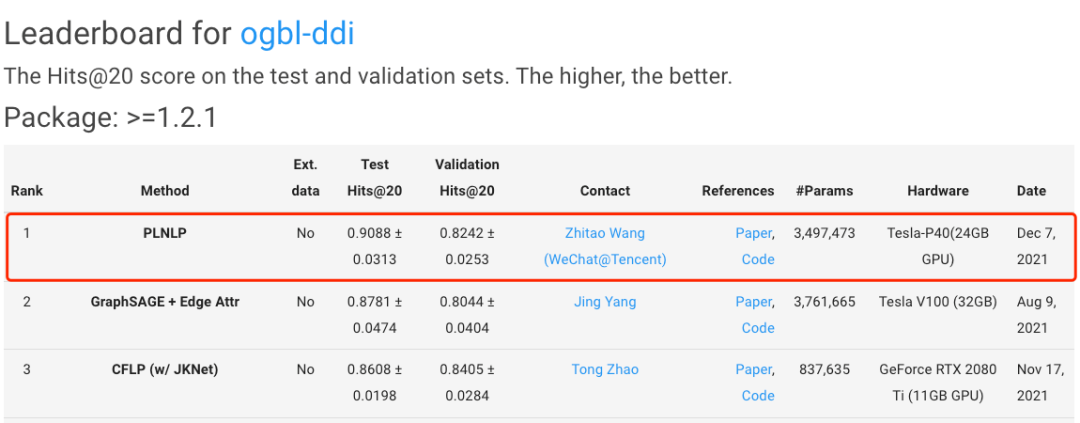The width and height of the screenshot is (1080, 423).
Task: Click the Date column header
Action: (1031, 190)
